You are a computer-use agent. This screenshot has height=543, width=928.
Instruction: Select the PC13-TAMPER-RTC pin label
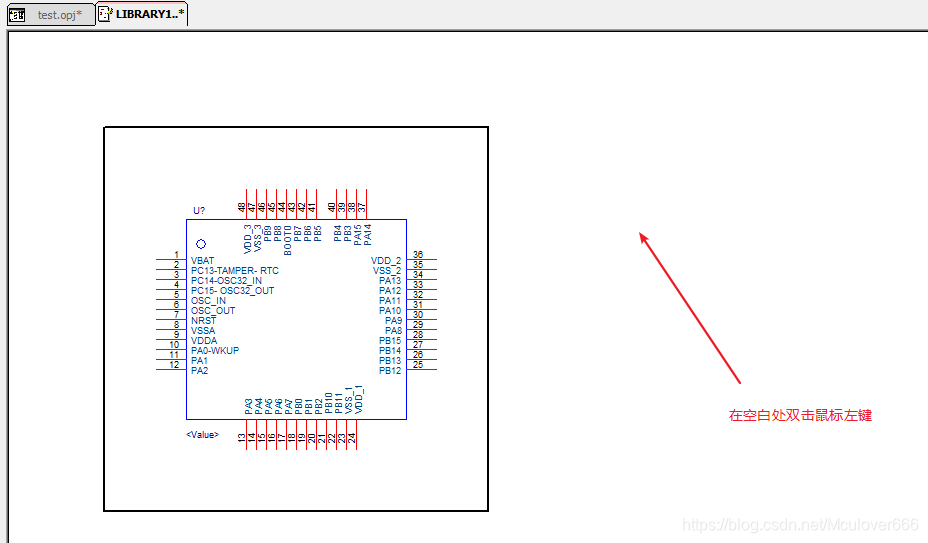(235, 271)
